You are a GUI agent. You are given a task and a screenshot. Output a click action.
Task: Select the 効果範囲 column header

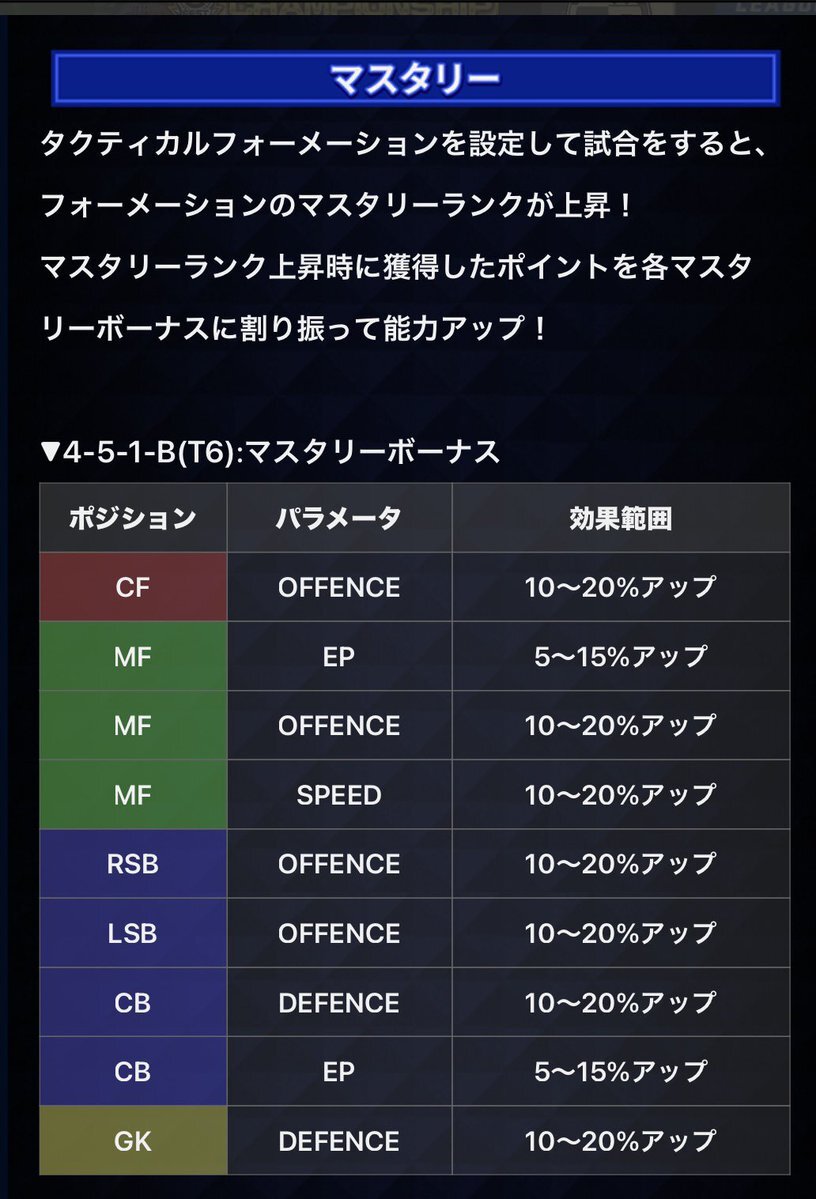620,518
